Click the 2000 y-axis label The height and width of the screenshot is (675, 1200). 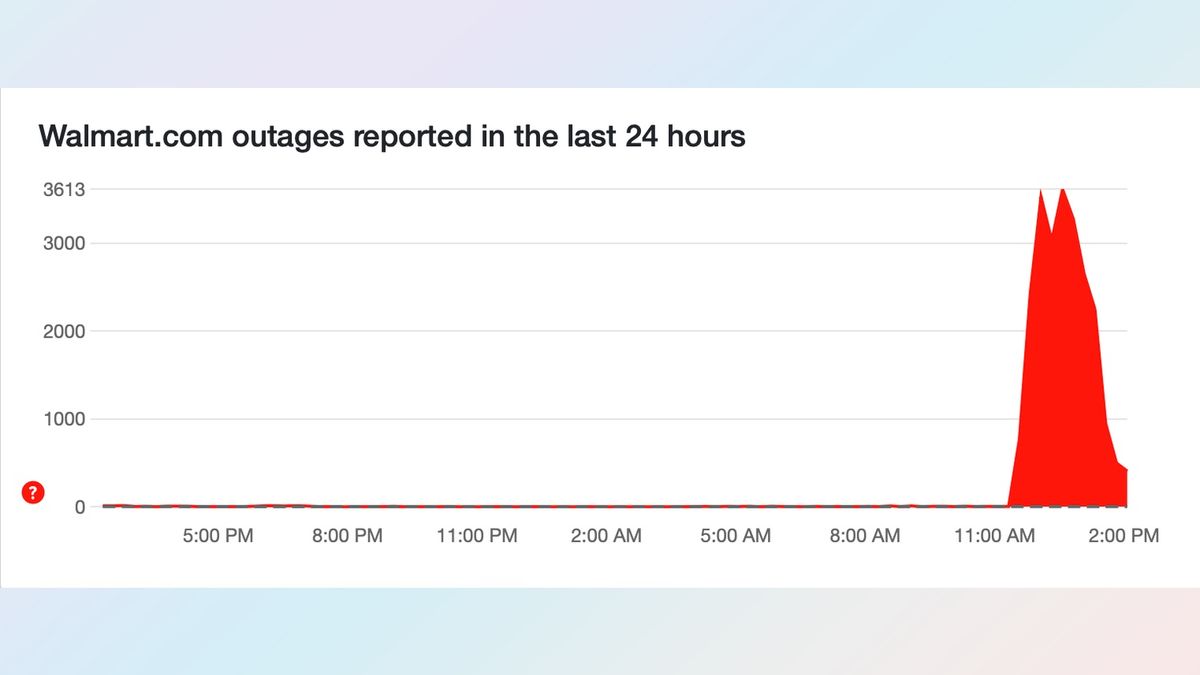tap(63, 331)
